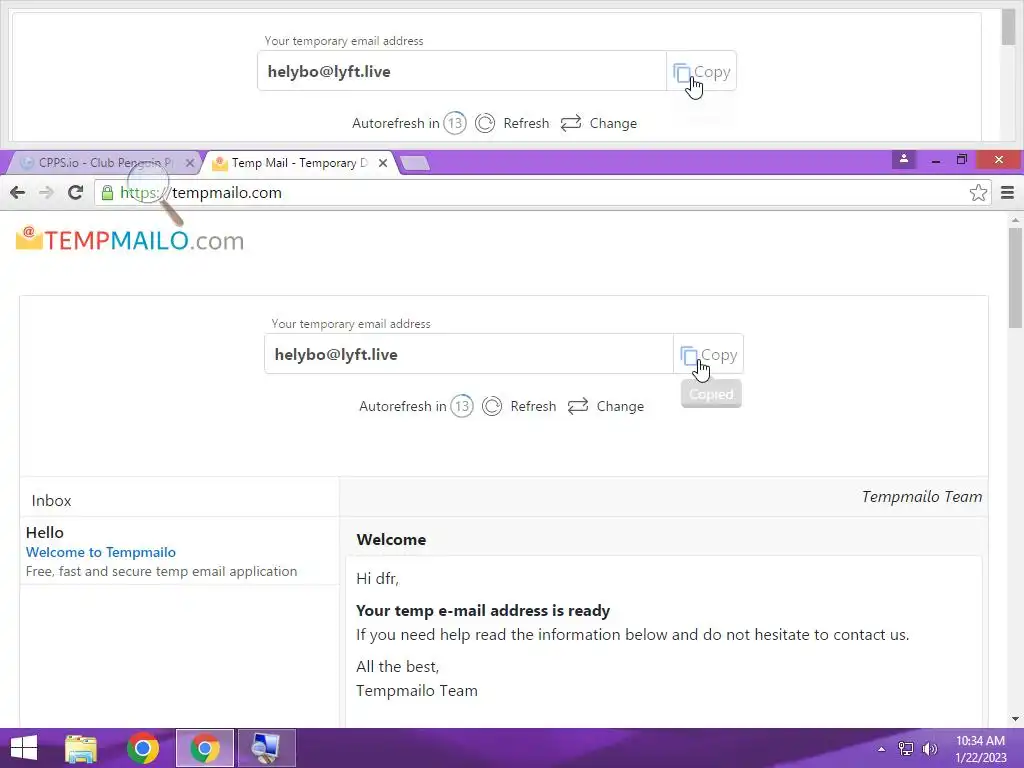Click the browser forward arrow
Viewport: 1024px width, 768px height.
(x=46, y=193)
